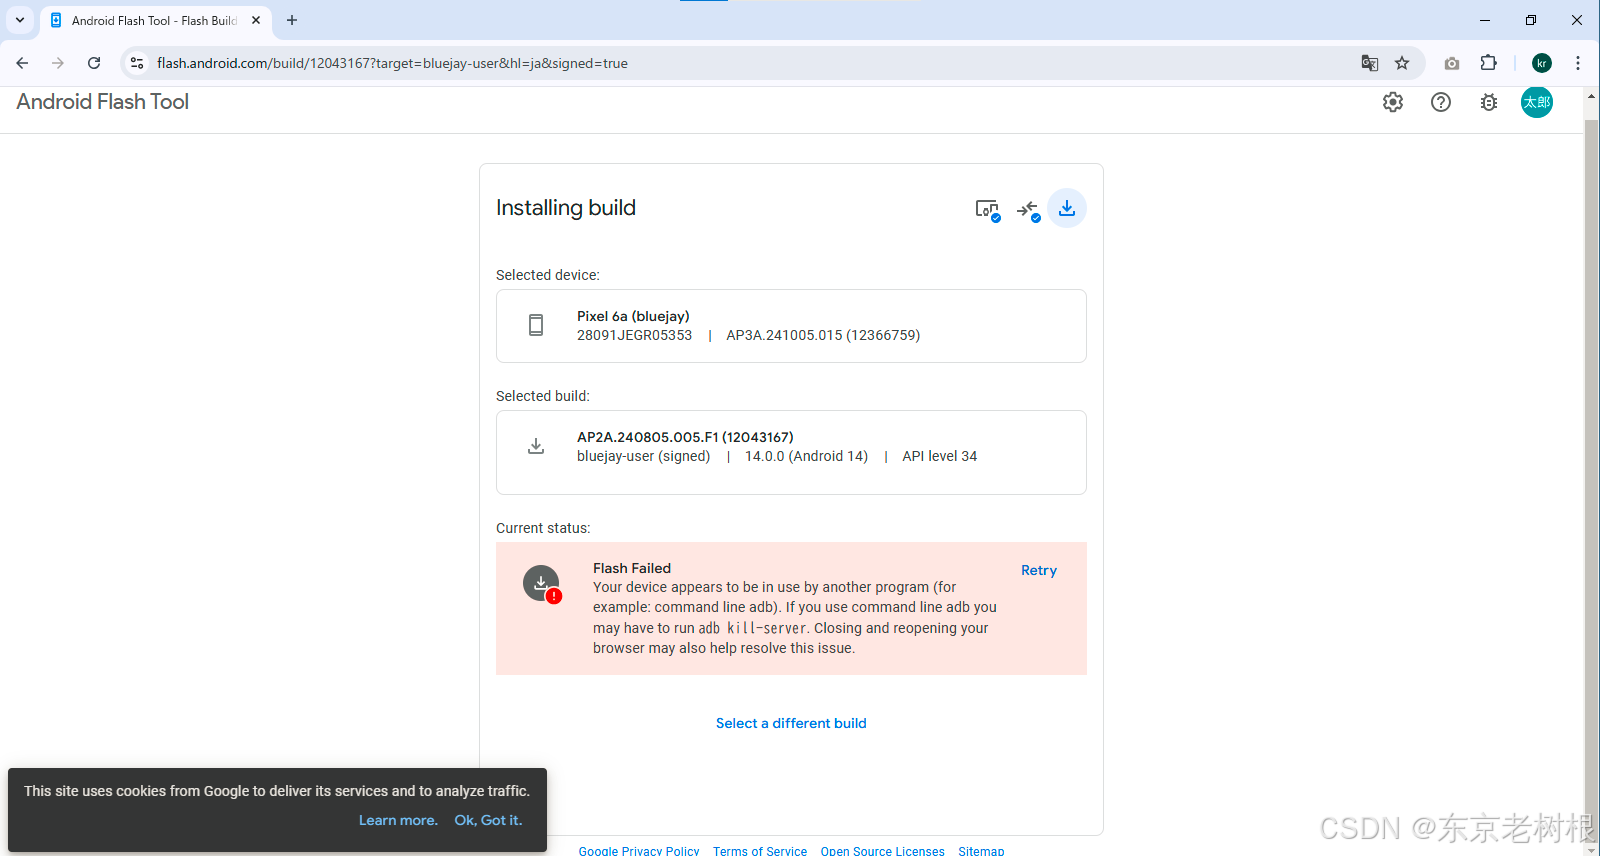Click the serial number 28091JEGR05353
This screenshot has height=856, width=1600.
point(634,335)
